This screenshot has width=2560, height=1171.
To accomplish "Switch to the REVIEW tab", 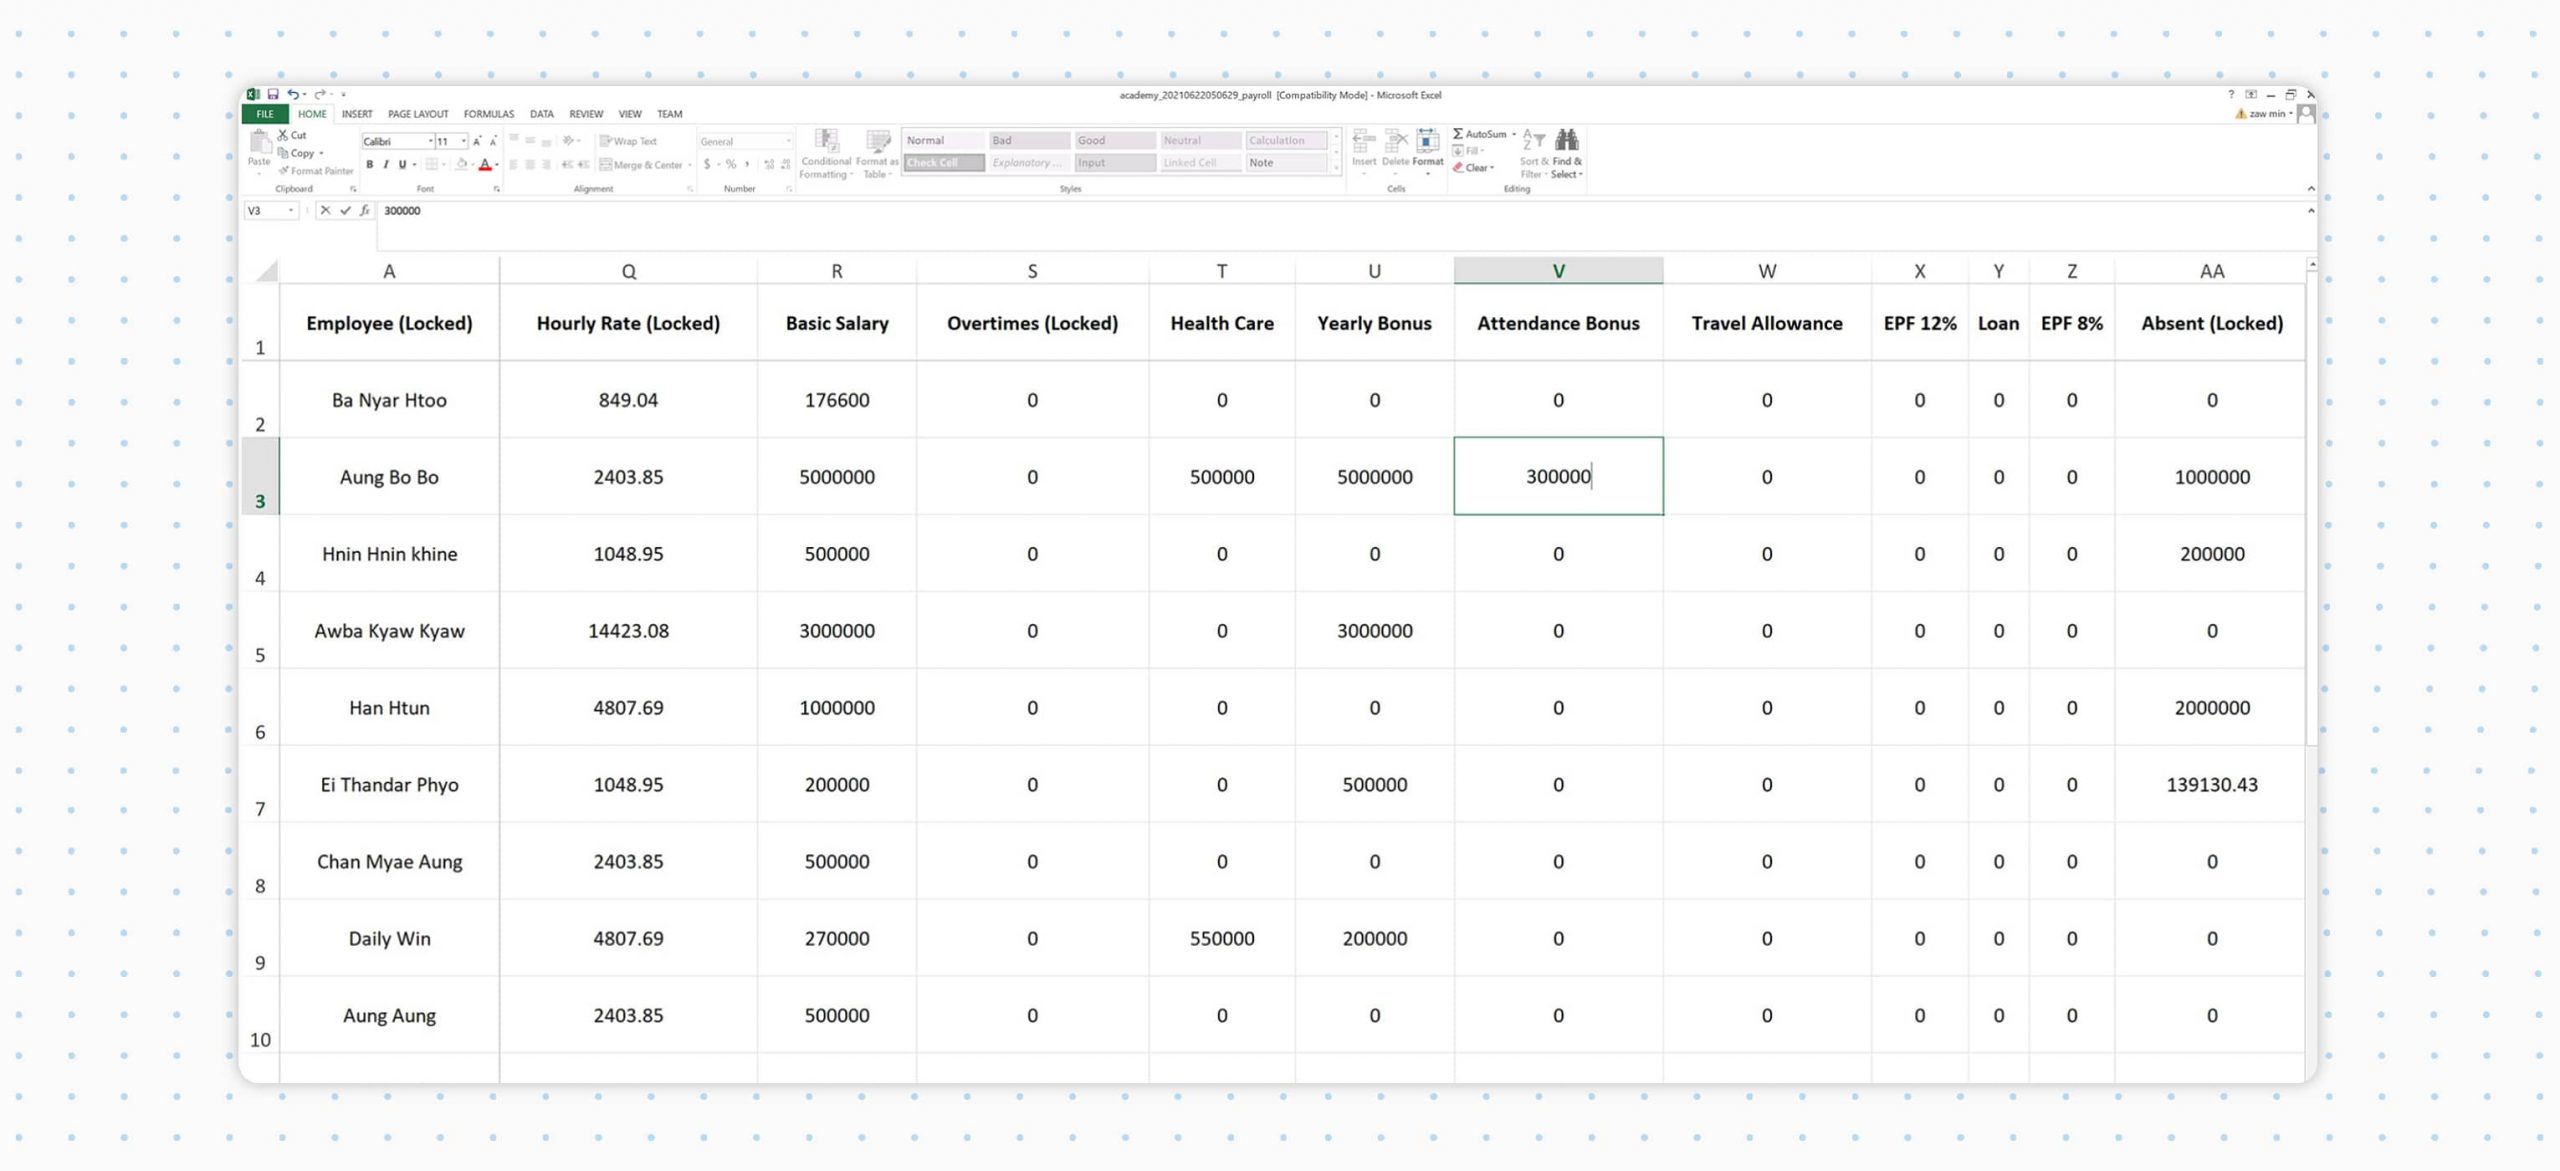I will (586, 114).
